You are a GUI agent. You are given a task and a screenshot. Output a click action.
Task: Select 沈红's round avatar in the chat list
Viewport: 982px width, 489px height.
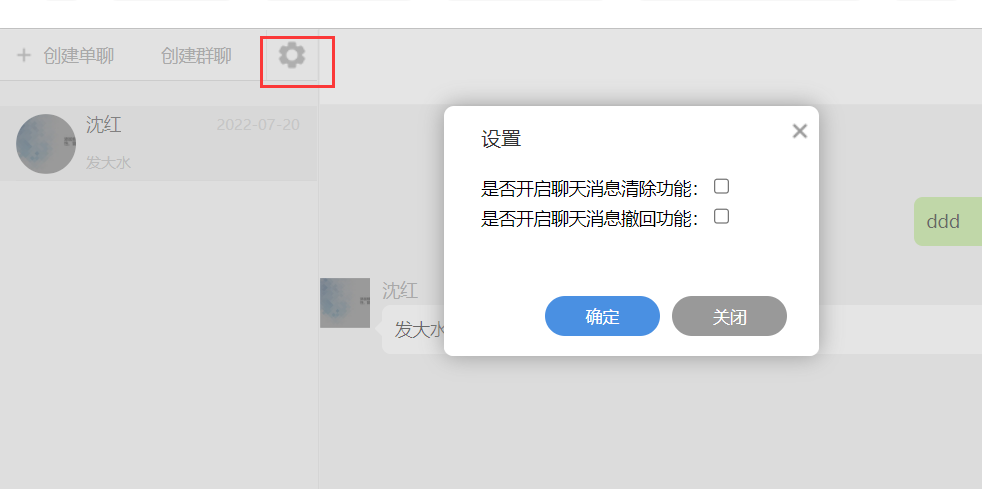46,144
